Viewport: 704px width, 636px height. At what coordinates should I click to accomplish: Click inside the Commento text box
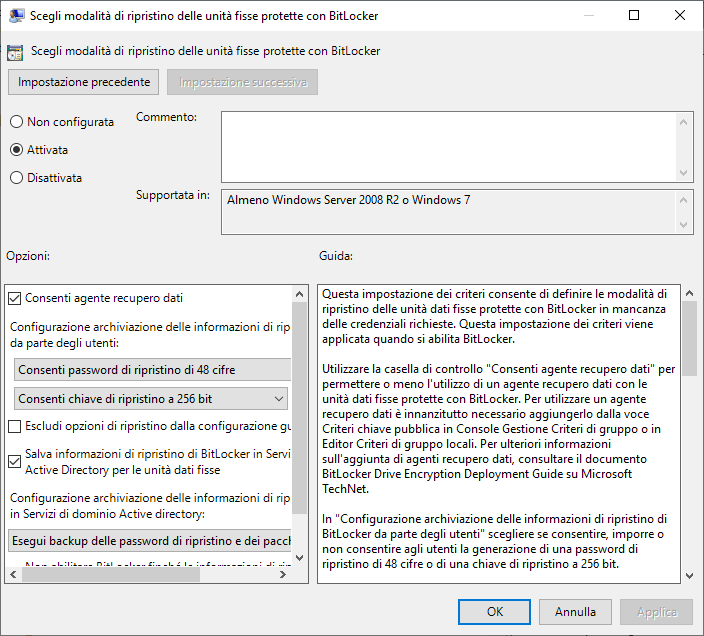click(x=449, y=147)
